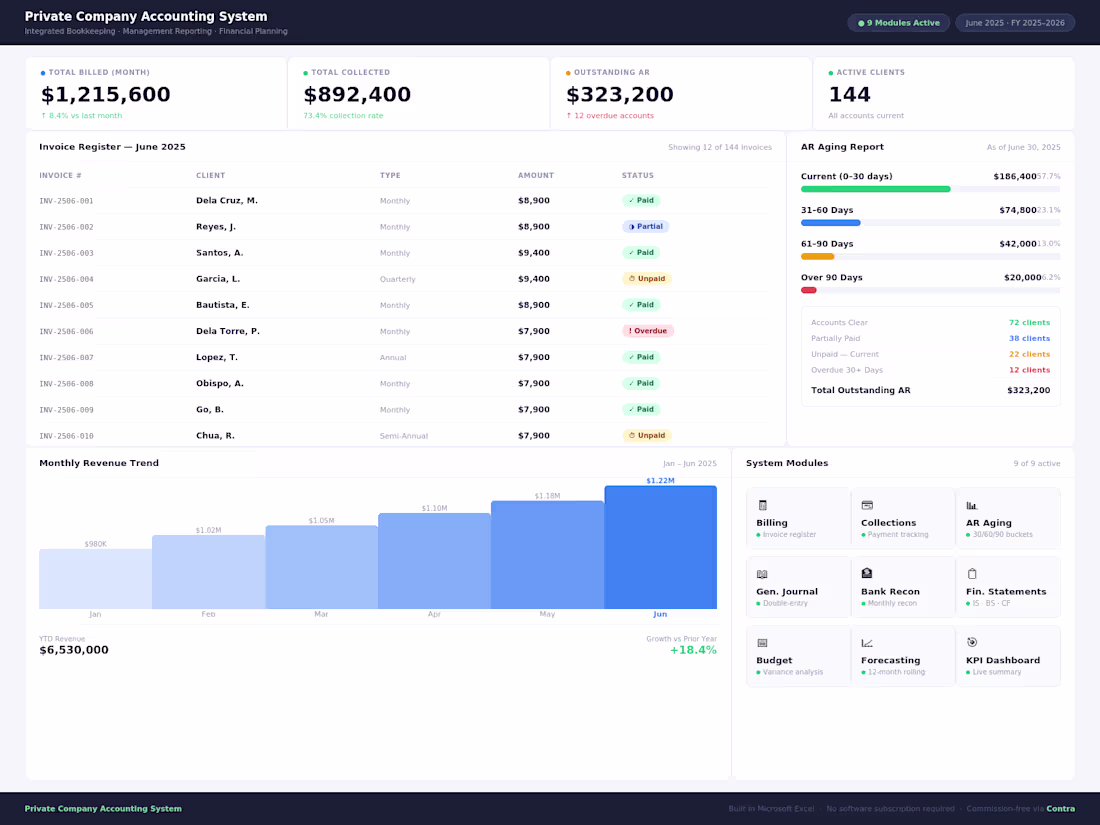Select invoice INV-2506-008
The width and height of the screenshot is (1100, 825).
coord(66,384)
